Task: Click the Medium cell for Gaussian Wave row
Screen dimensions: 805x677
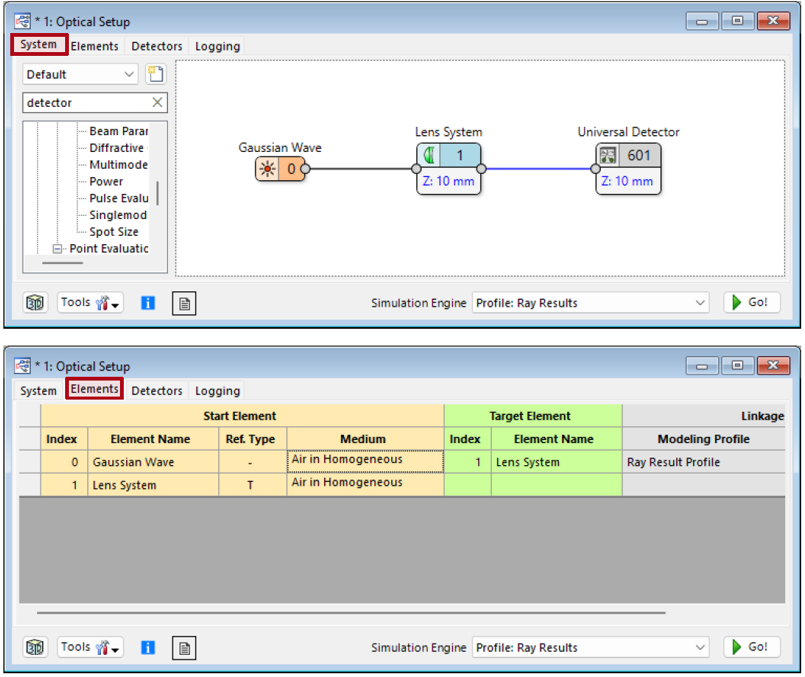Action: tap(365, 461)
